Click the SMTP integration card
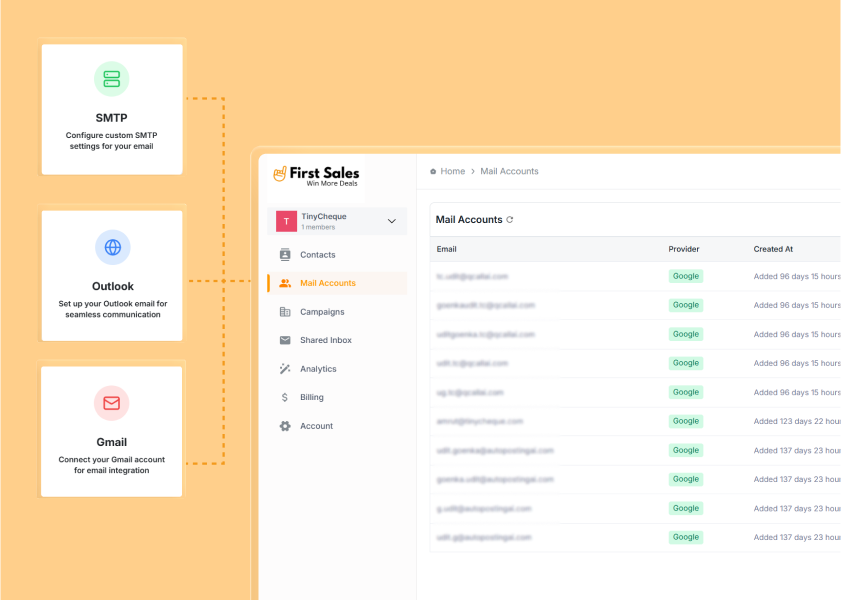The image size is (841, 600). pyautogui.click(x=111, y=109)
